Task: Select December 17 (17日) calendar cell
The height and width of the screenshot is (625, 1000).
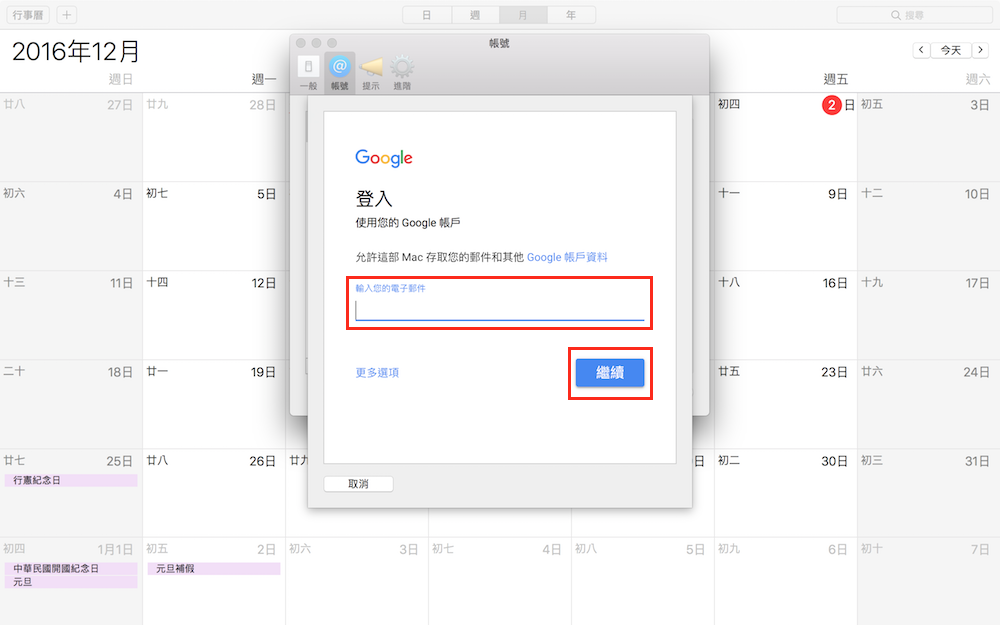Action: click(929, 315)
